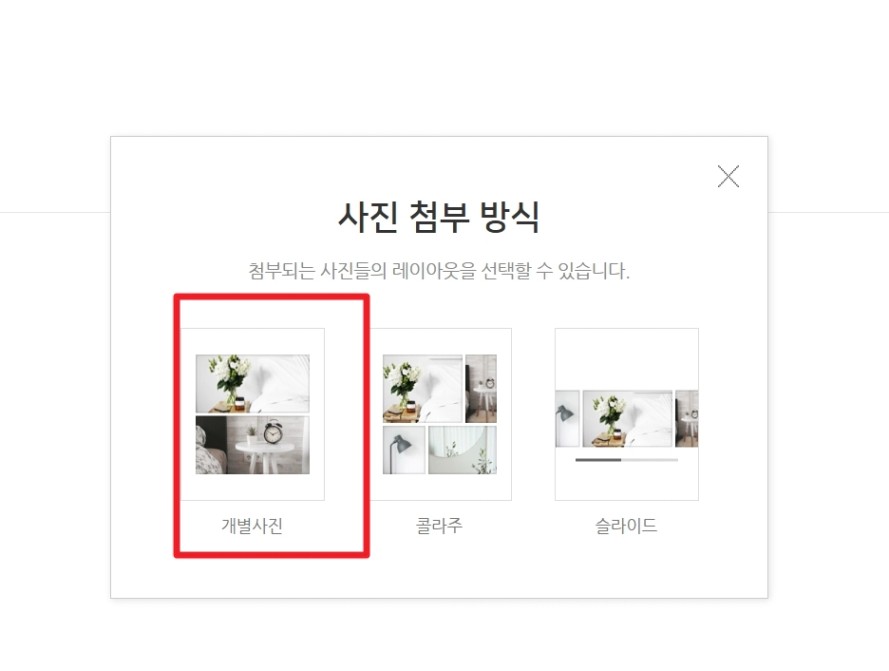Click large flower photo in 콜라주 preview

423,389
